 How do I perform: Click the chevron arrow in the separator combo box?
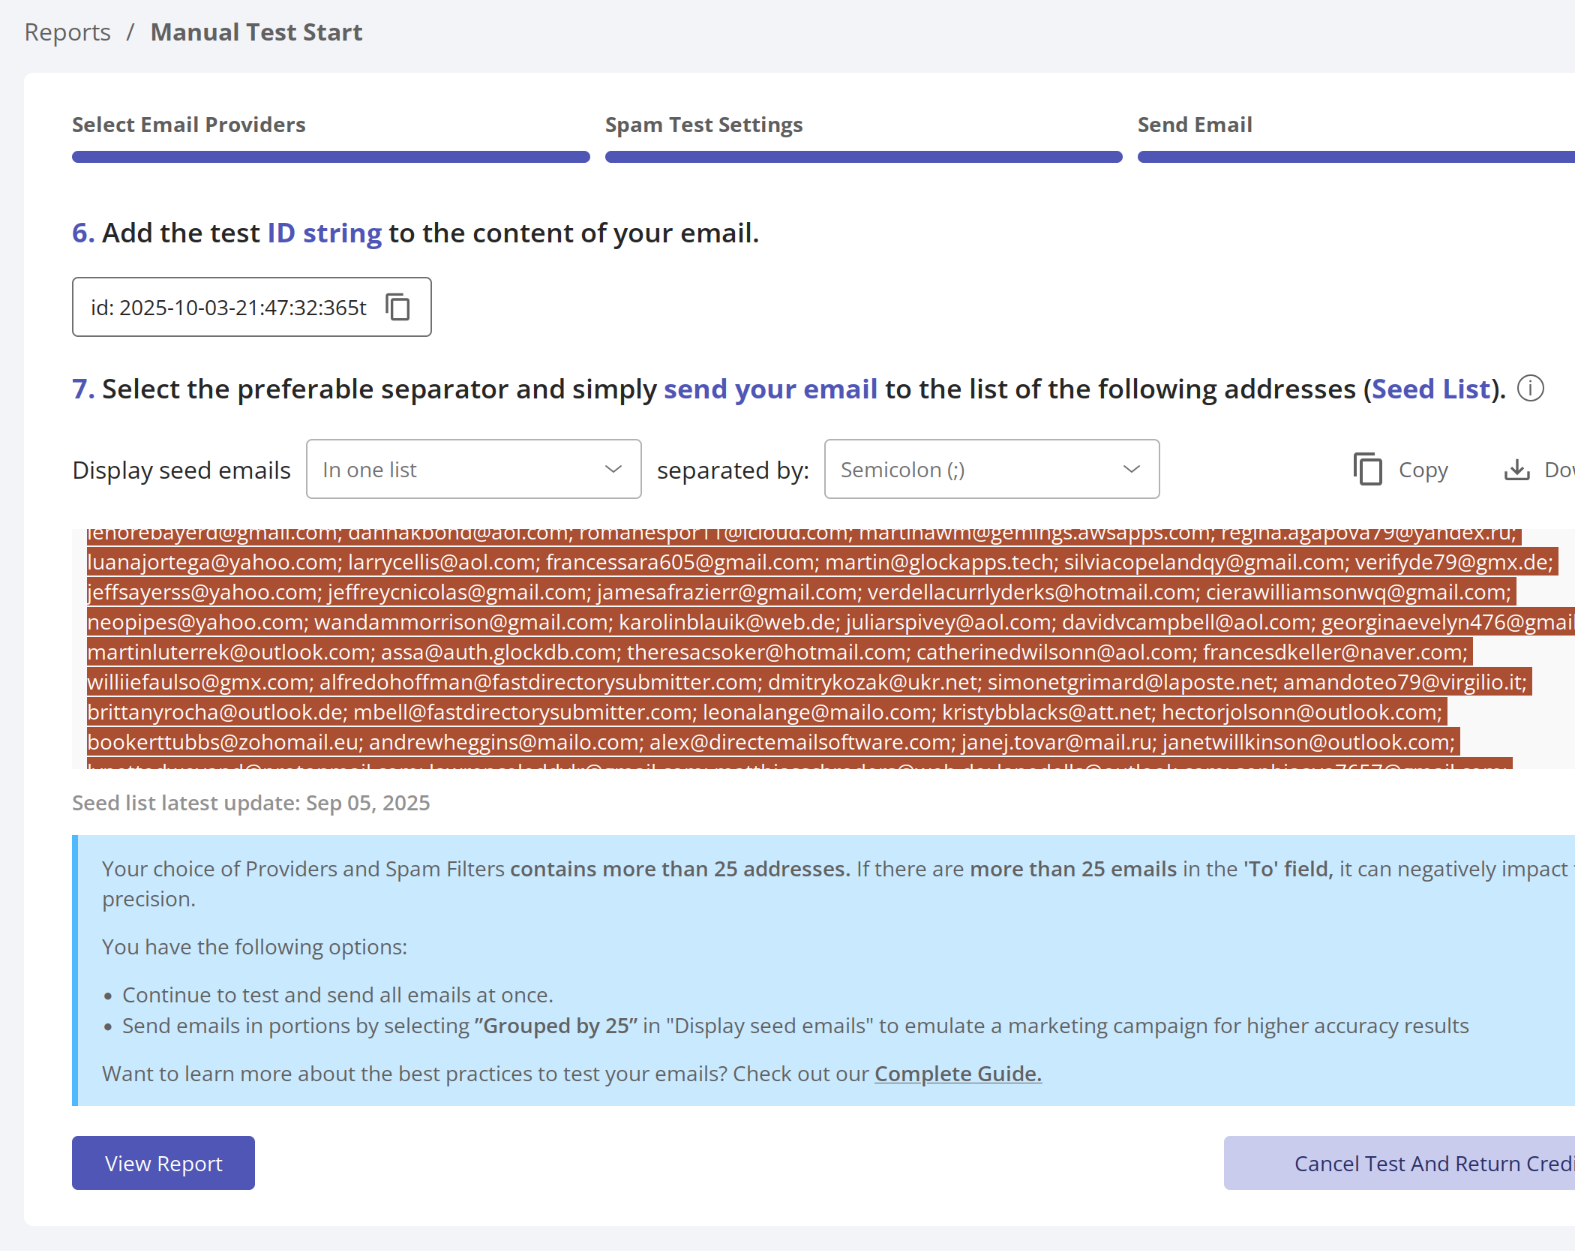click(1131, 469)
